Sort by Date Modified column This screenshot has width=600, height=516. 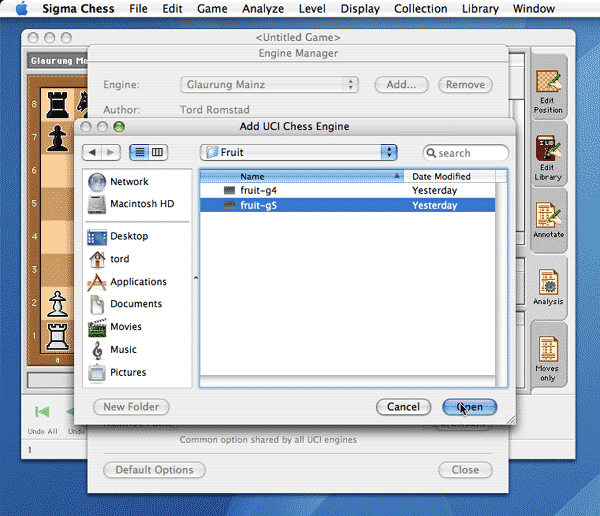(x=450, y=176)
